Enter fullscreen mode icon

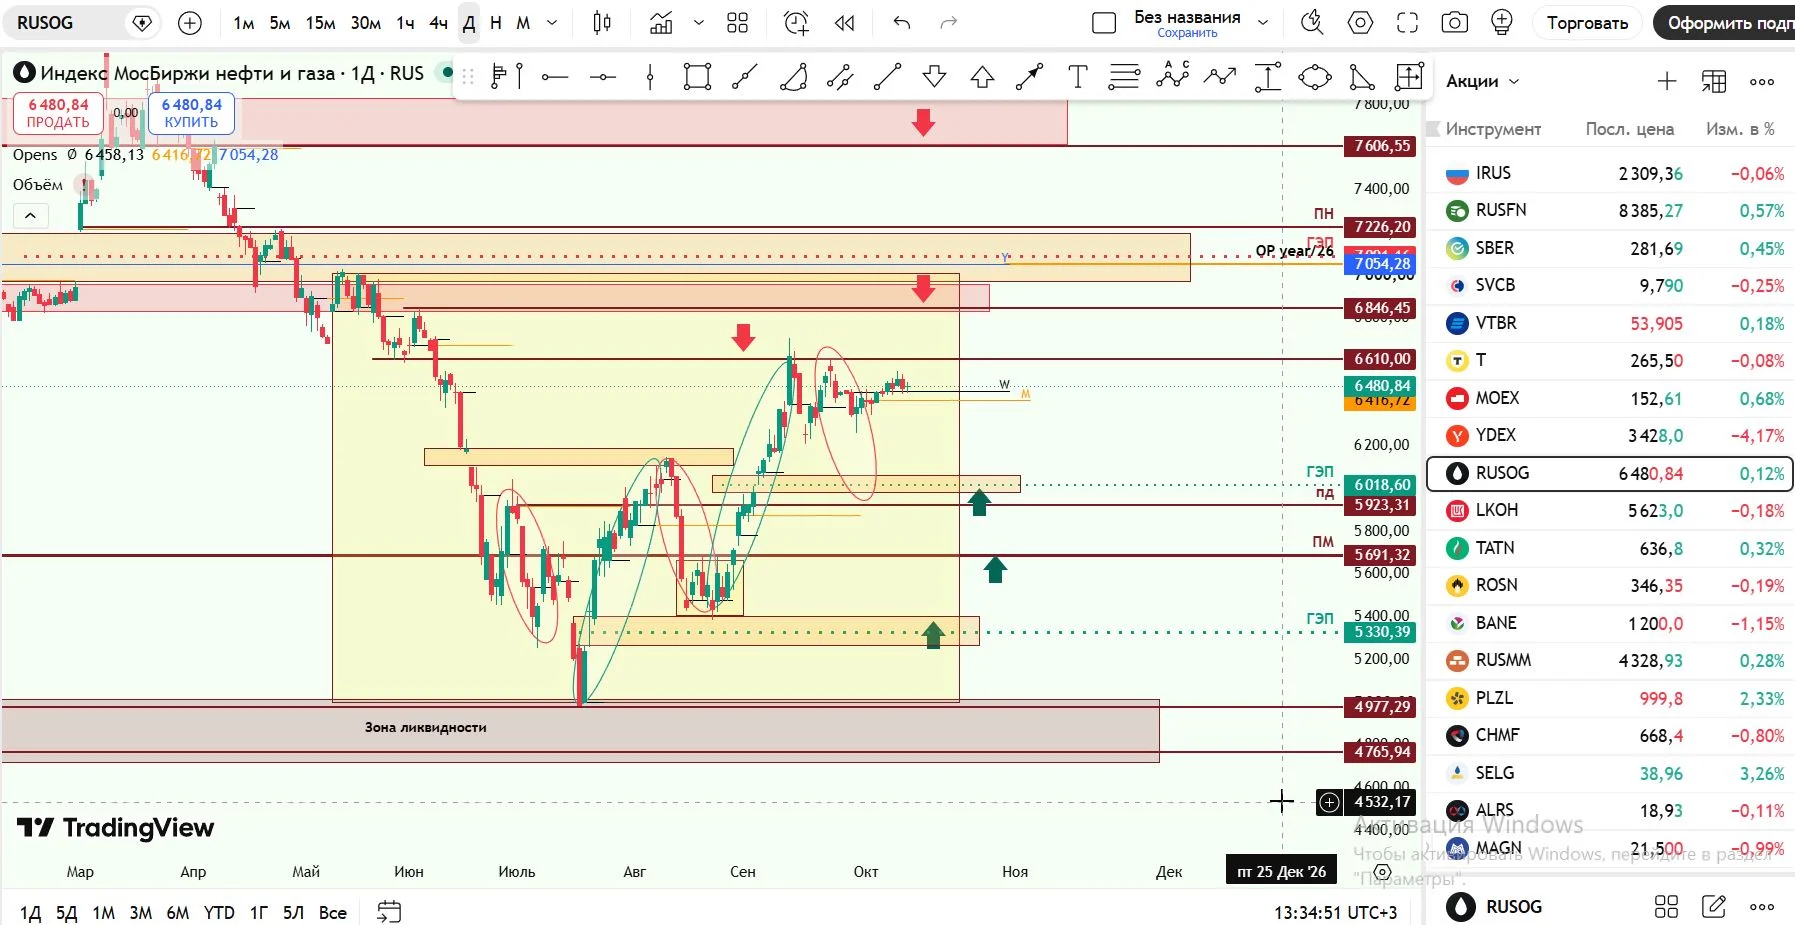coord(1407,23)
